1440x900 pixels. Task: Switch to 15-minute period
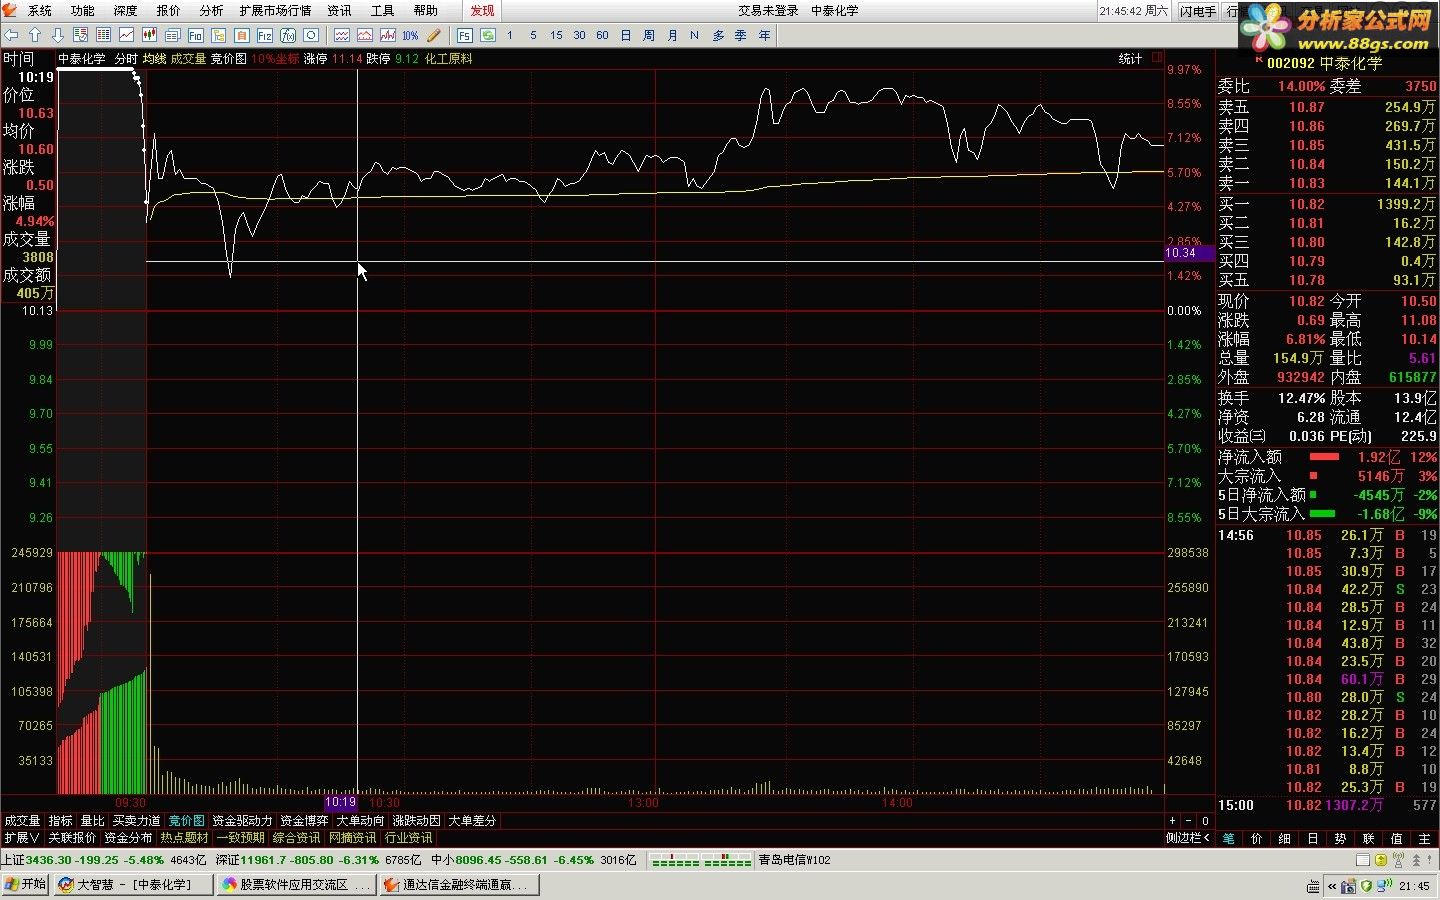click(x=556, y=35)
